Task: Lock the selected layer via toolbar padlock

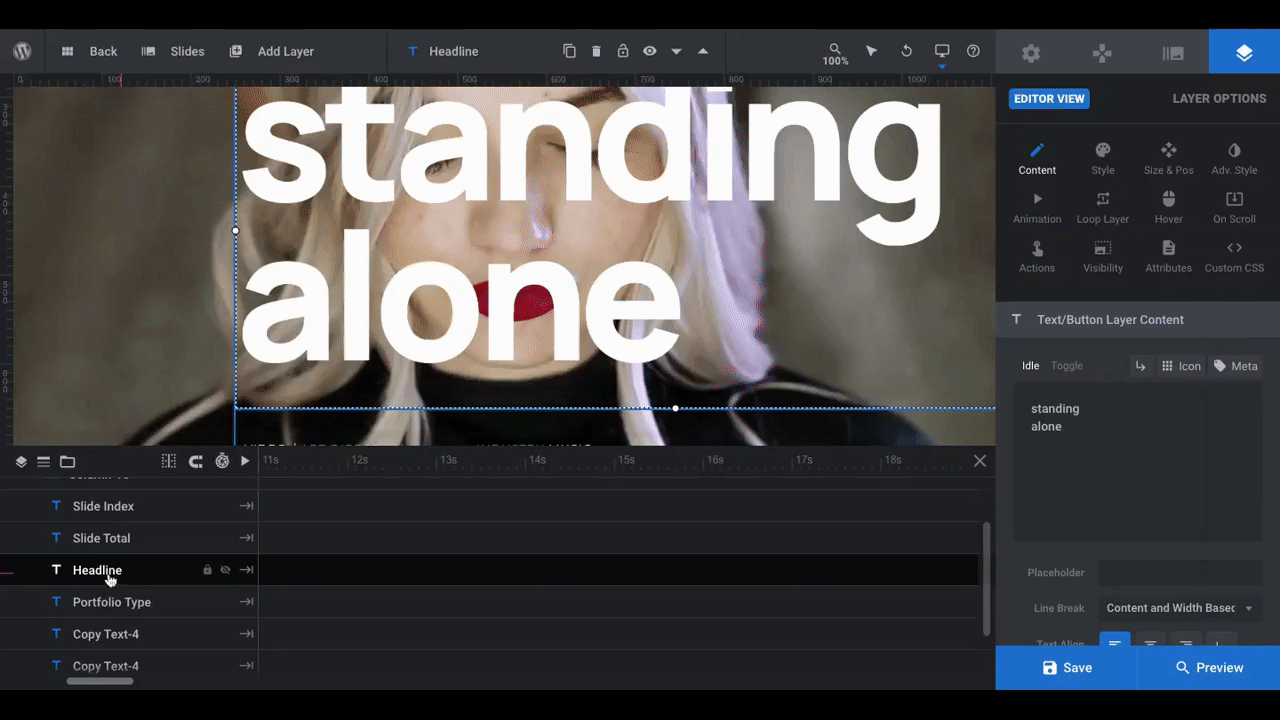Action: 623,51
